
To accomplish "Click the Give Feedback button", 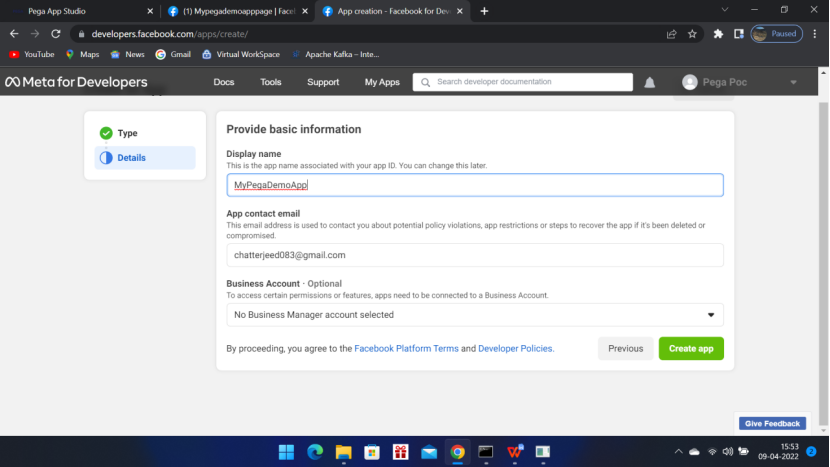I will [x=772, y=424].
